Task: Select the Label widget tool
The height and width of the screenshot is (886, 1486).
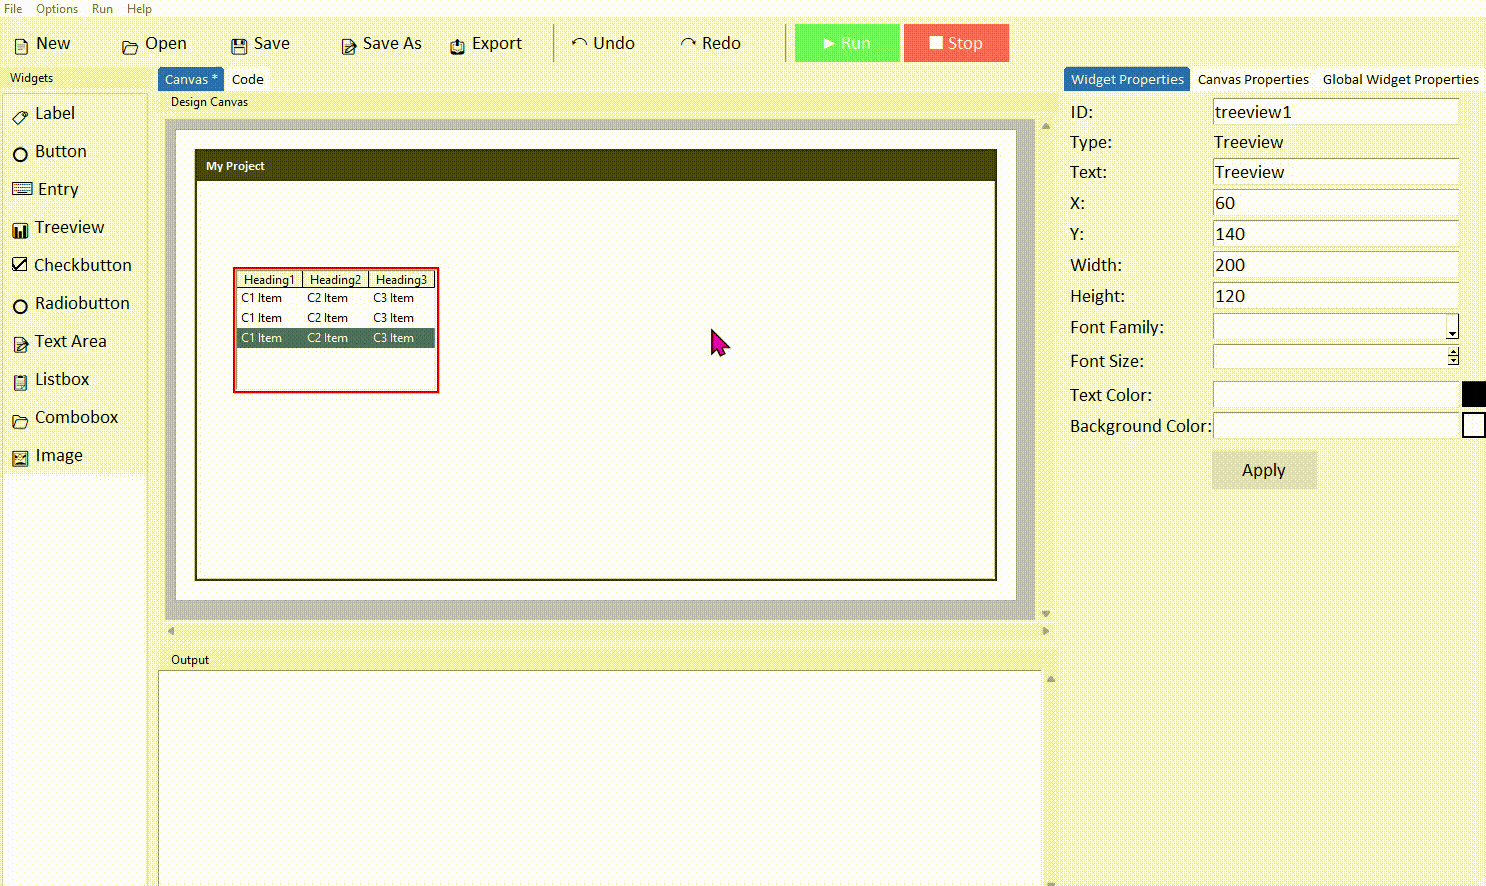Action: point(55,113)
